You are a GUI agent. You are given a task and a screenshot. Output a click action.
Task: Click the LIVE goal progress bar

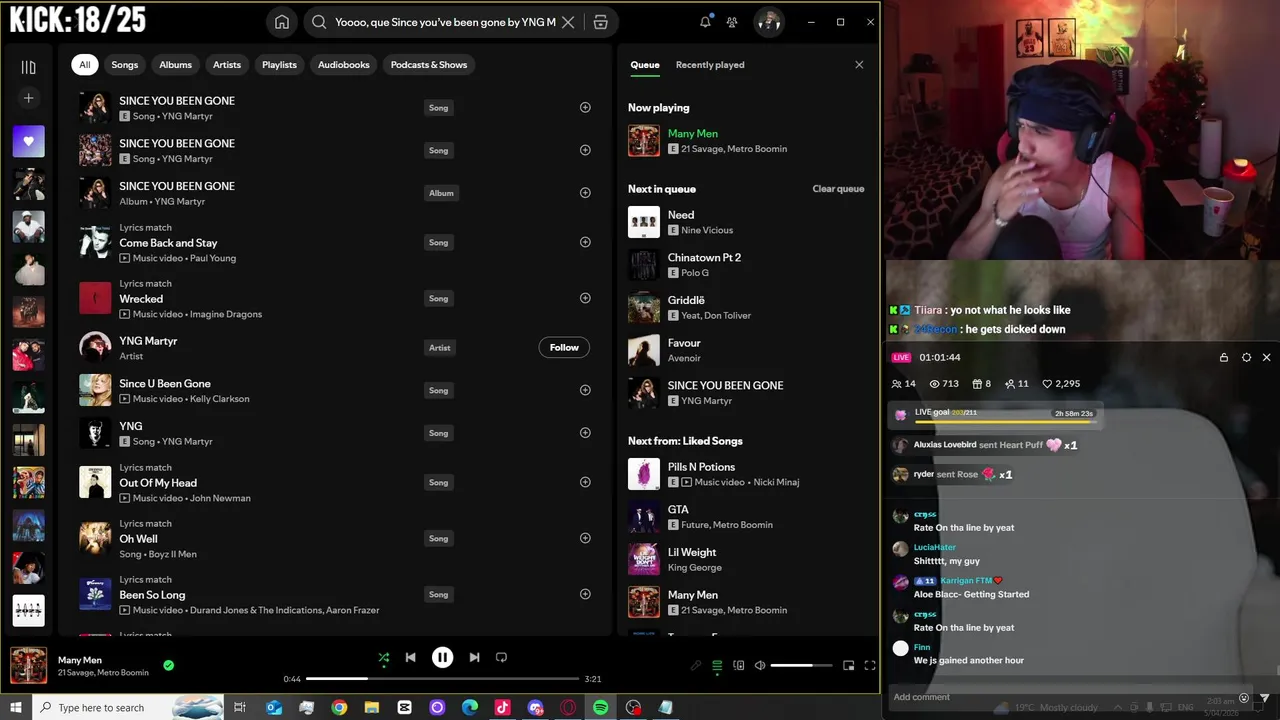click(x=1005, y=421)
